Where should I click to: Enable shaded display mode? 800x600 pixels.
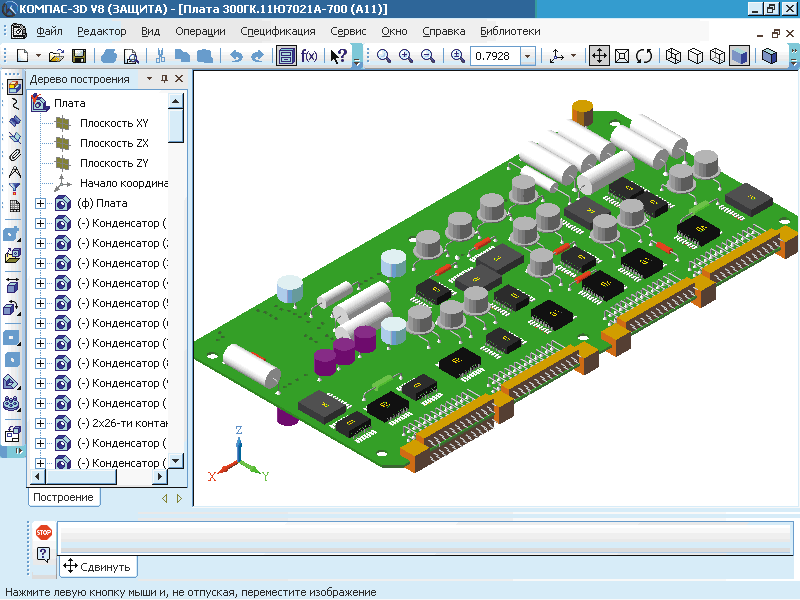[739, 56]
